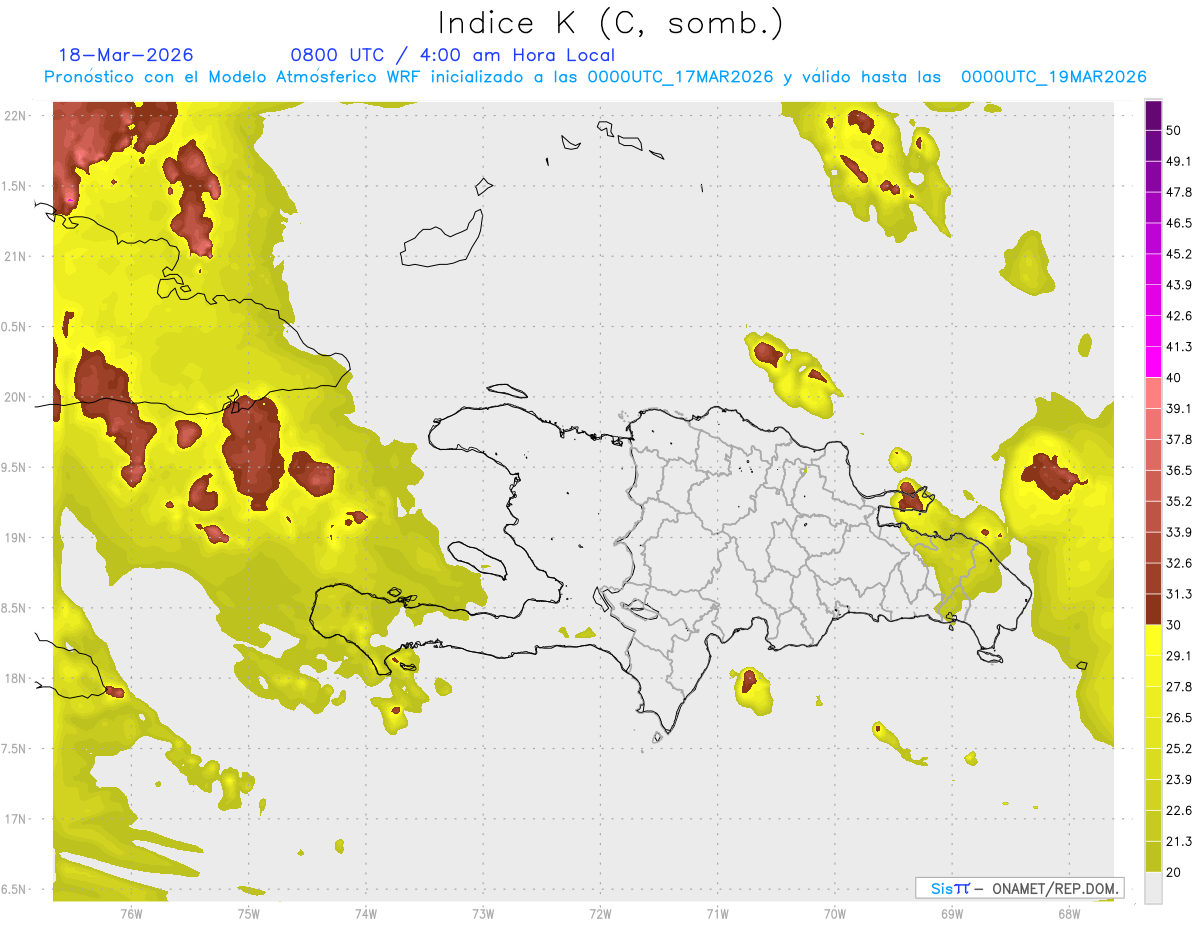Click the '50' colorbar label
Screen dimensions: 1200x927
(1175, 131)
